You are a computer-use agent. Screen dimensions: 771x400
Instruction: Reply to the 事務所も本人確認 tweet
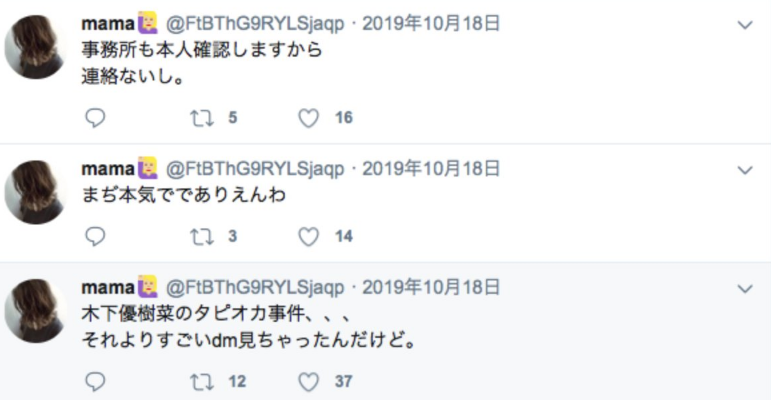click(95, 118)
